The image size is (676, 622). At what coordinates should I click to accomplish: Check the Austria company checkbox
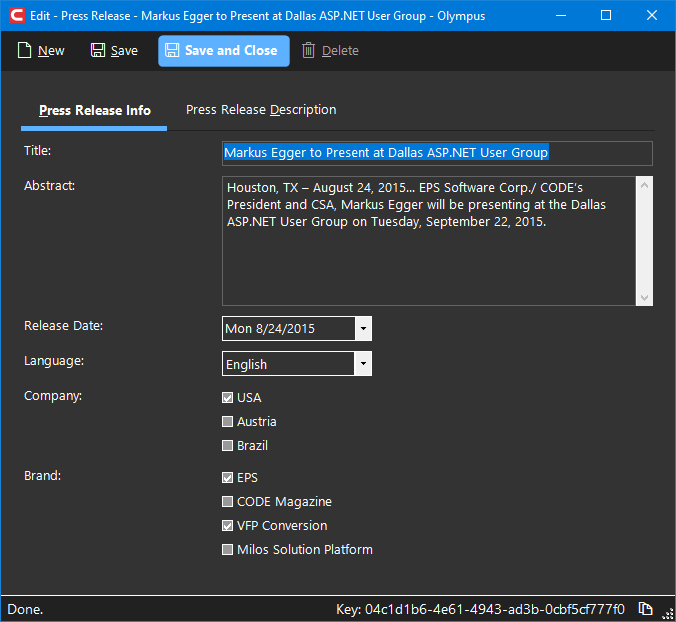pyautogui.click(x=227, y=422)
